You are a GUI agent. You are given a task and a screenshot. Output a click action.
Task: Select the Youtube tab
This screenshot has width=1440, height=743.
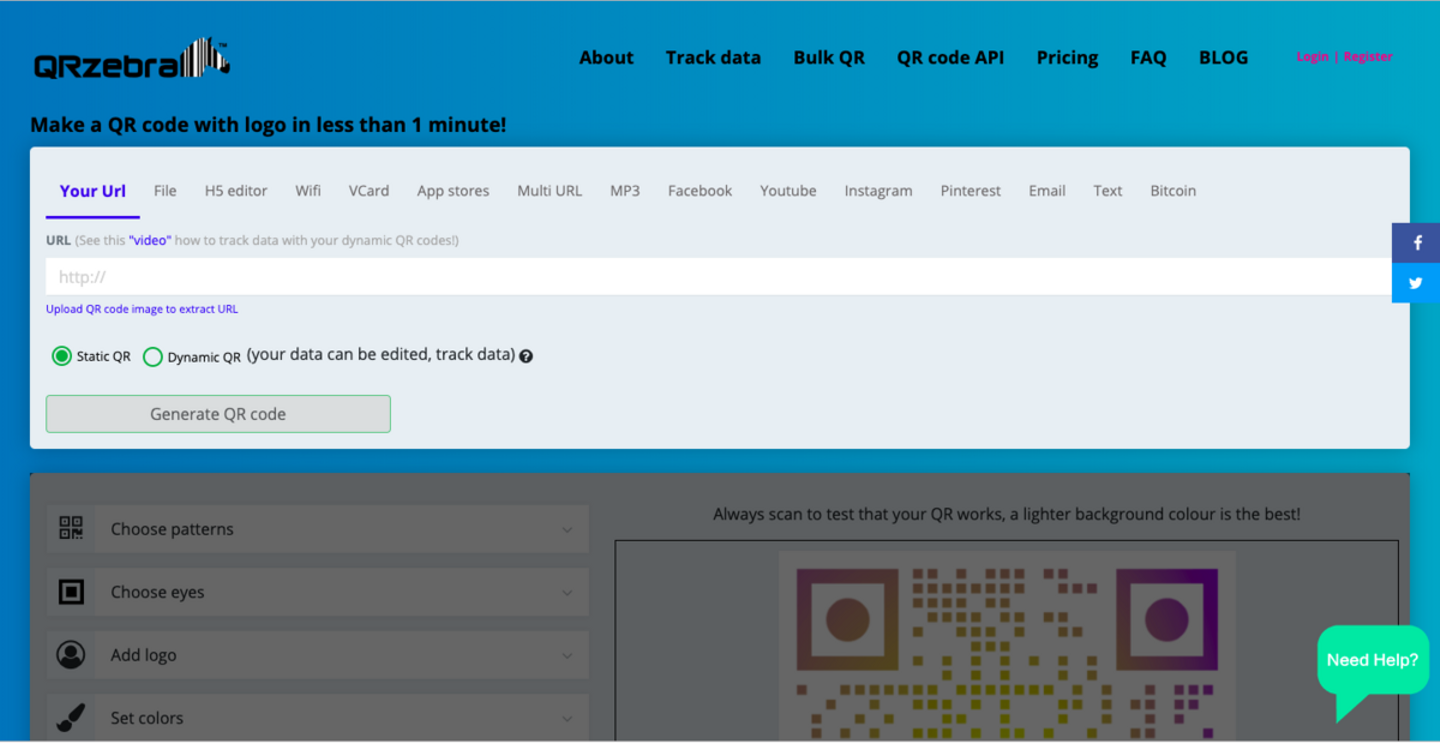pos(788,191)
